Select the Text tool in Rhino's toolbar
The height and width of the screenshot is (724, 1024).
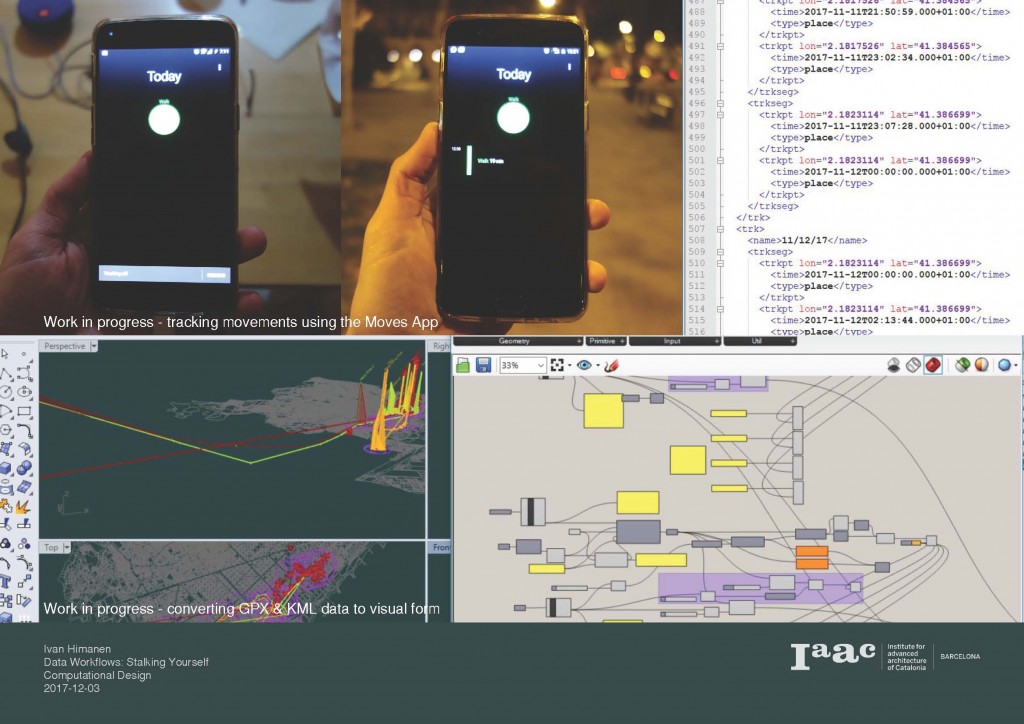[6, 580]
